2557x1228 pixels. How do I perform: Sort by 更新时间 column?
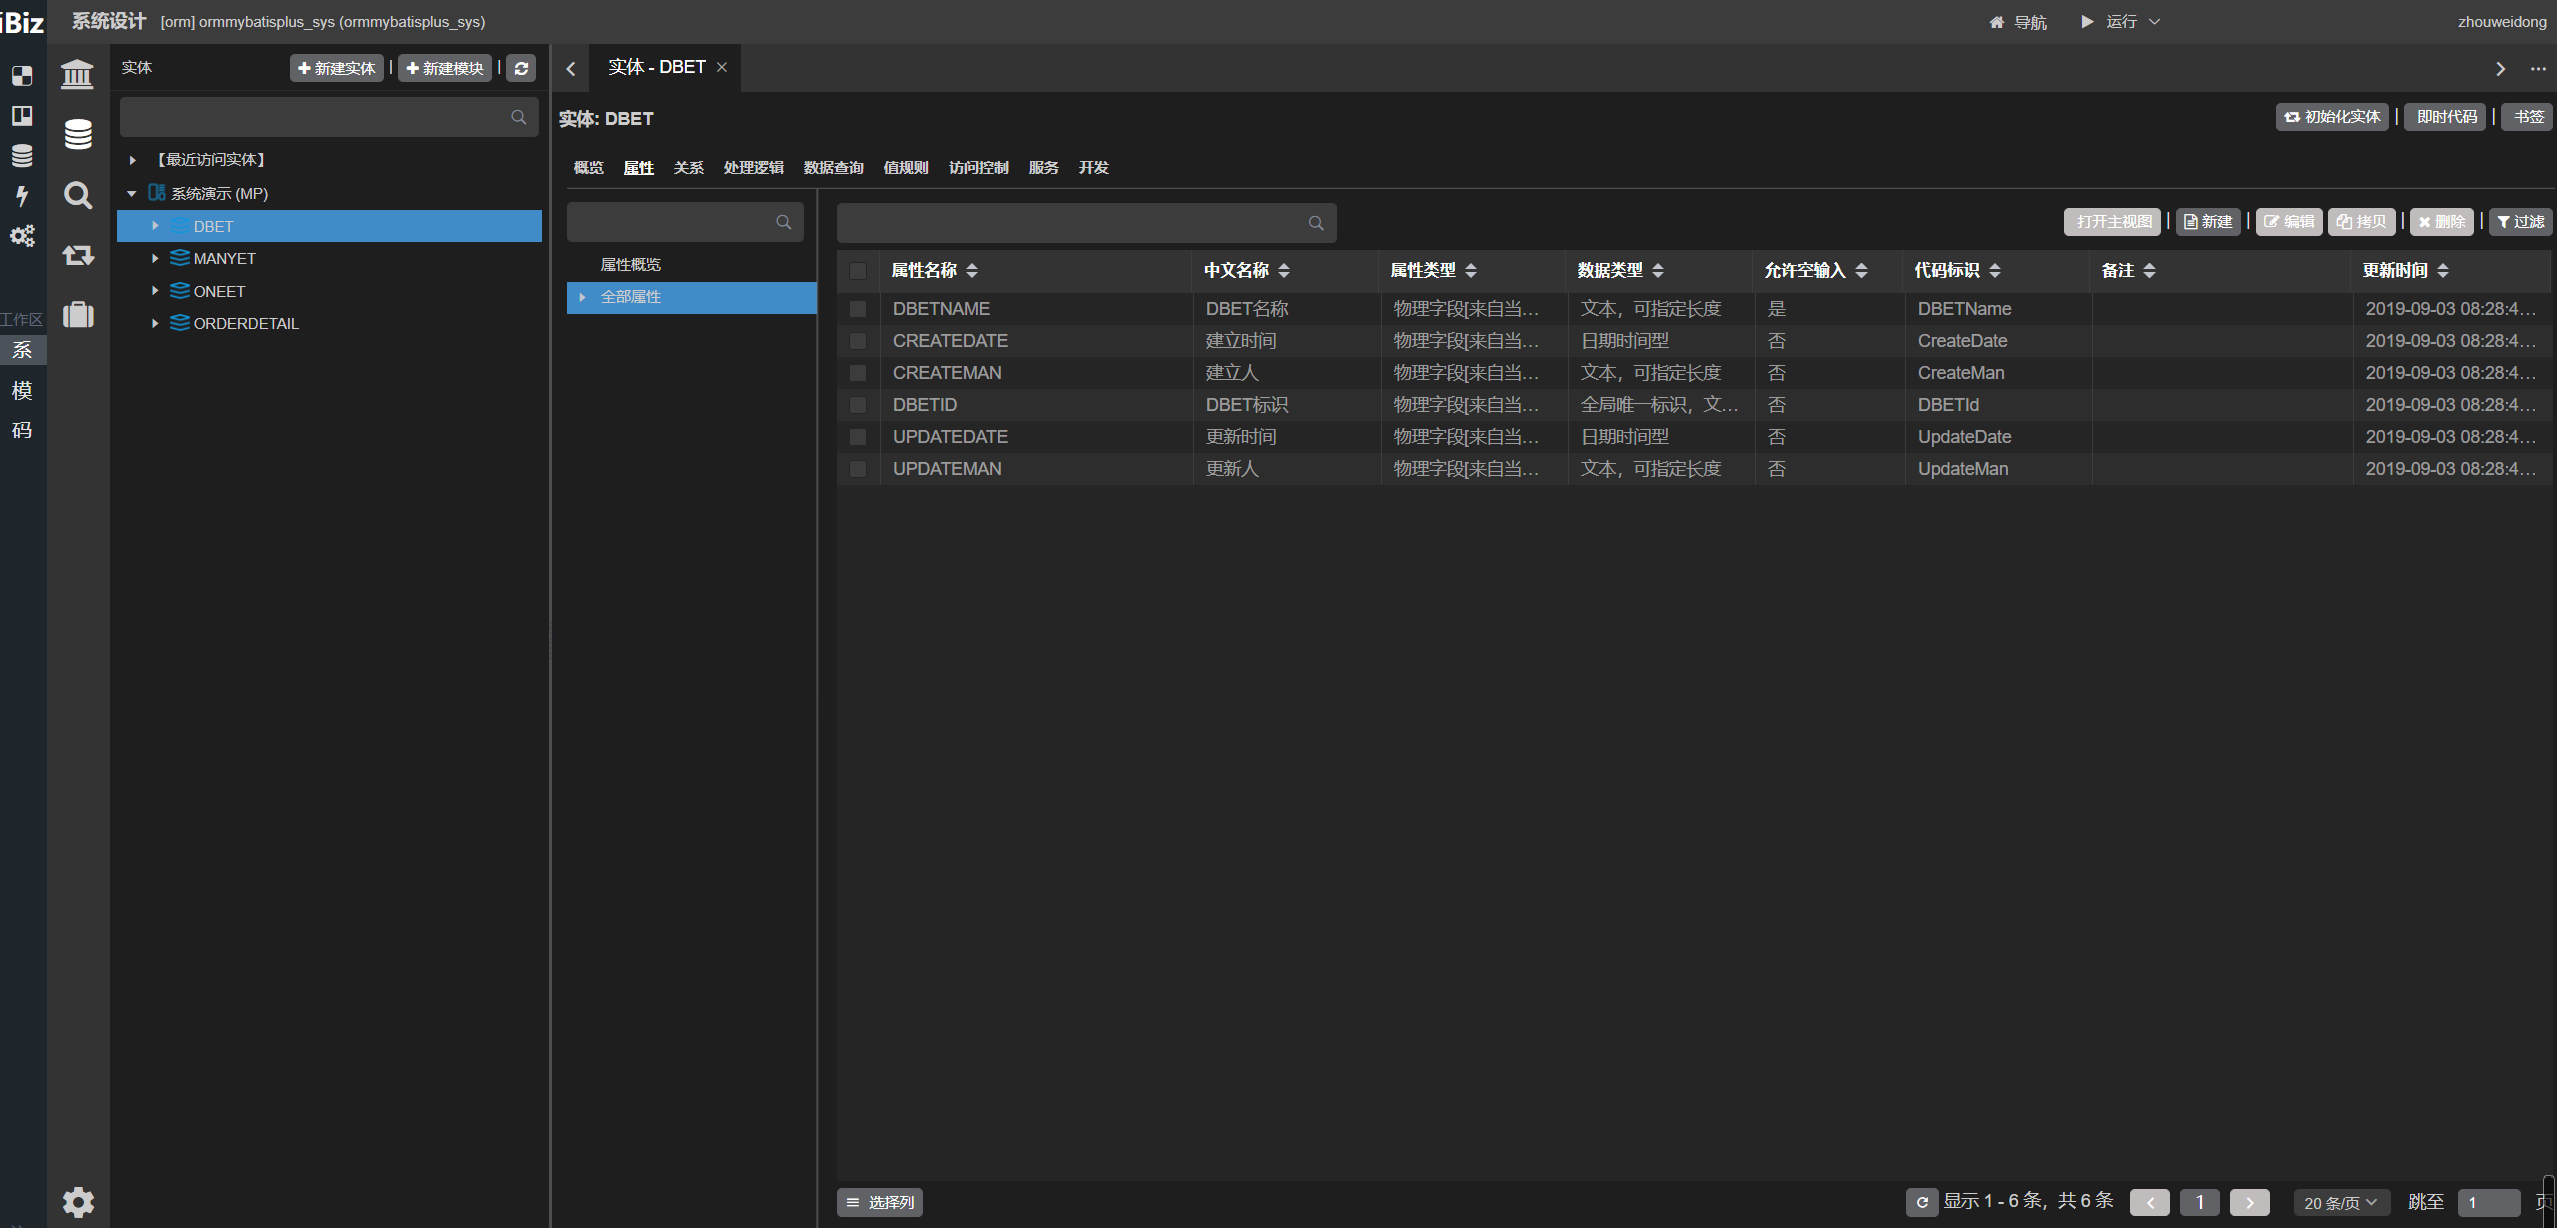(2443, 270)
